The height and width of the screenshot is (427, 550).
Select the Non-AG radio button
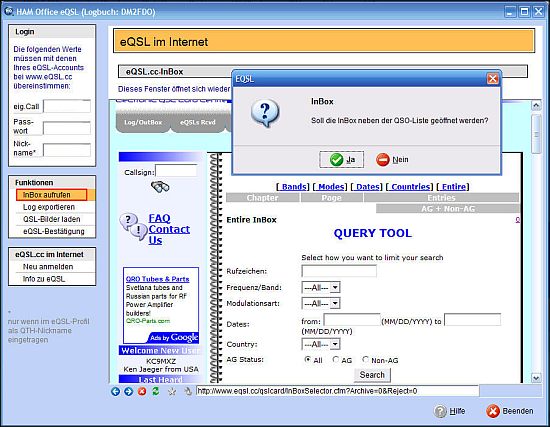pos(366,360)
